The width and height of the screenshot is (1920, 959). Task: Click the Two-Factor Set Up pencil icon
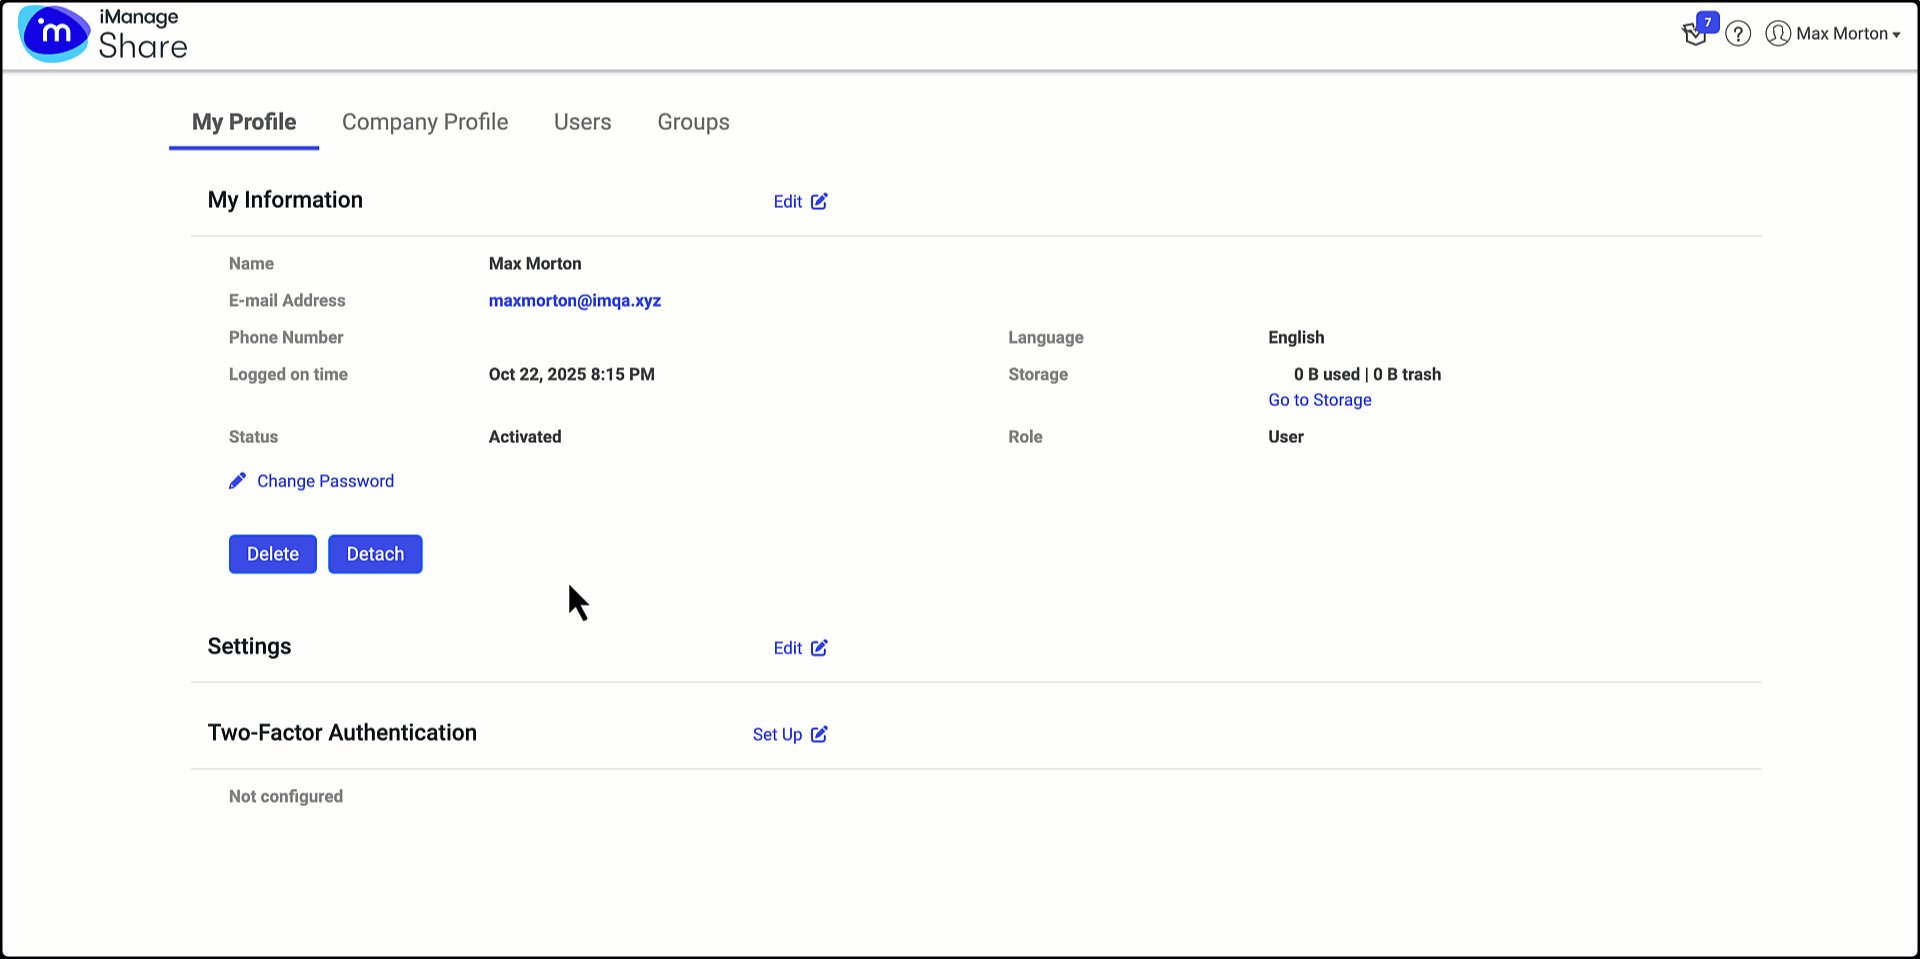pos(819,734)
